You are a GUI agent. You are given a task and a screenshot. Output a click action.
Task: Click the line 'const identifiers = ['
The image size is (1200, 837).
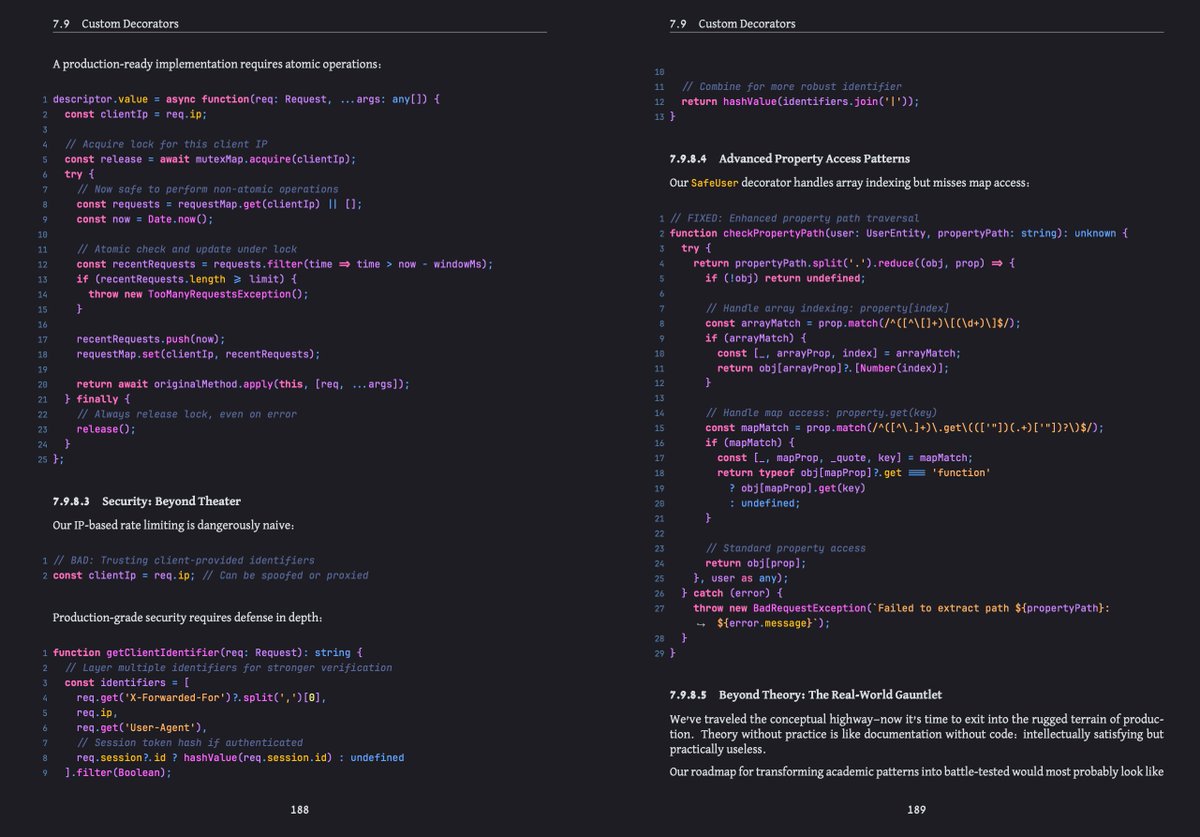coord(127,683)
